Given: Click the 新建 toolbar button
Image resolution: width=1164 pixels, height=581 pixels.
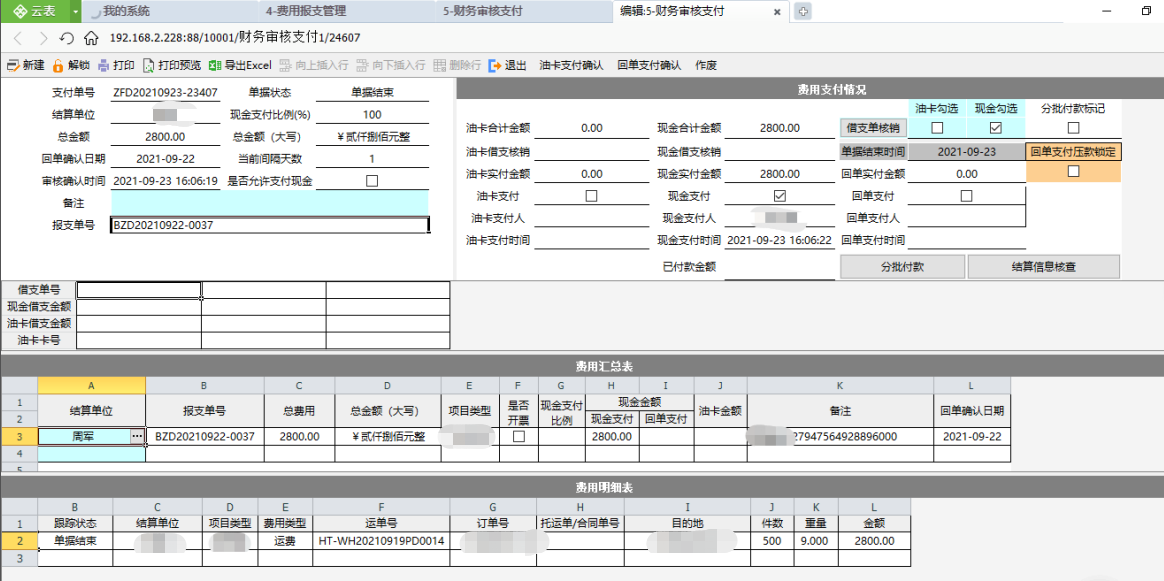Looking at the screenshot, I should click(x=25, y=65).
